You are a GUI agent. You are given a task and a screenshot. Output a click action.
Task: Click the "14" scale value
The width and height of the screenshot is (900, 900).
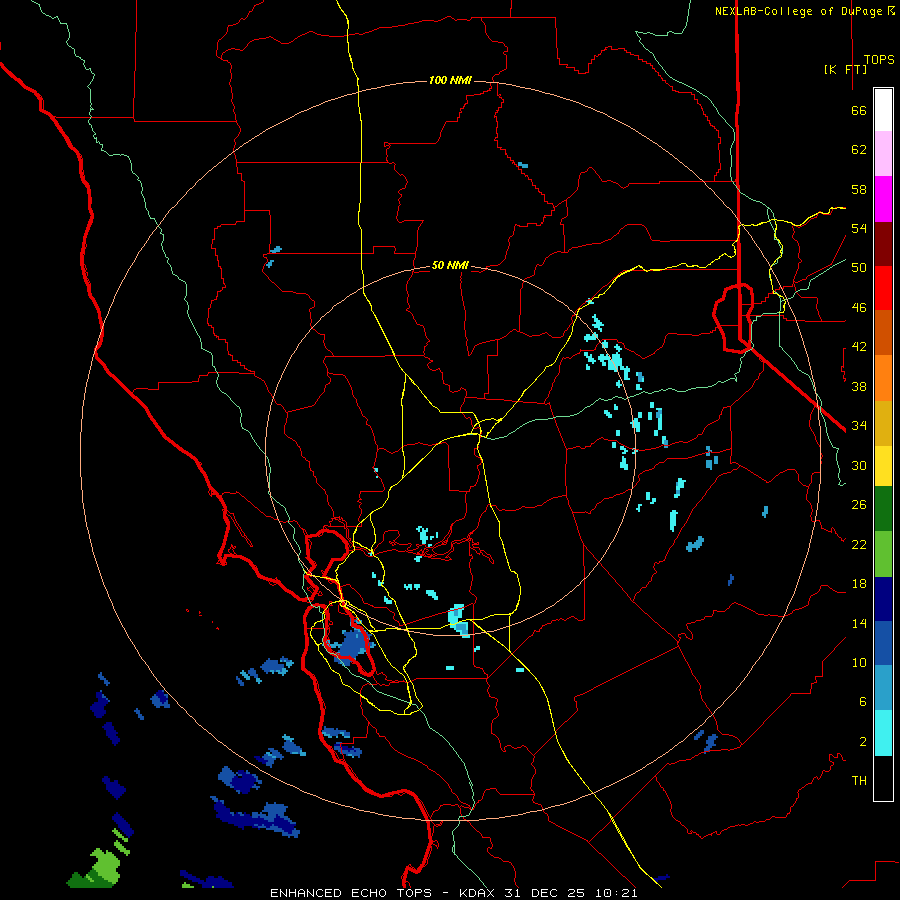[x=859, y=623]
